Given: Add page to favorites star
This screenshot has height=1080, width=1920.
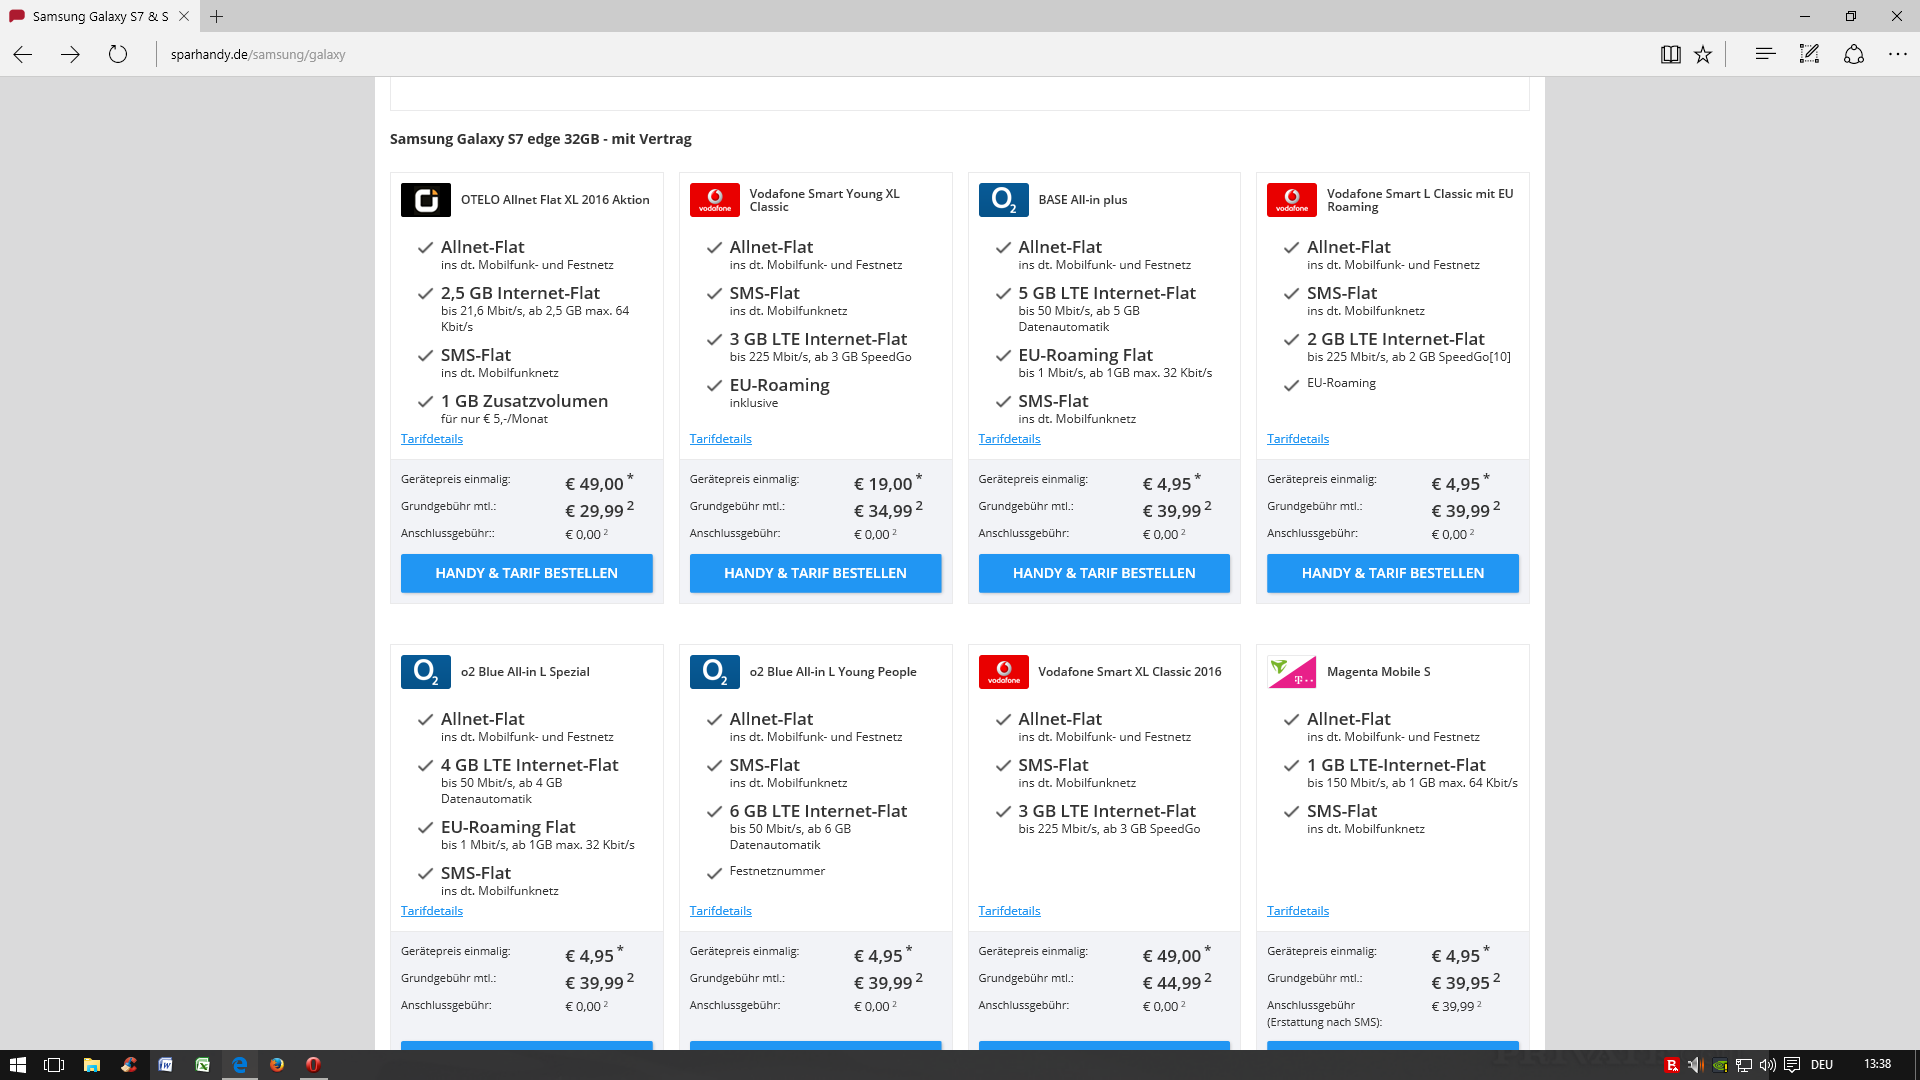Looking at the screenshot, I should coord(1703,54).
